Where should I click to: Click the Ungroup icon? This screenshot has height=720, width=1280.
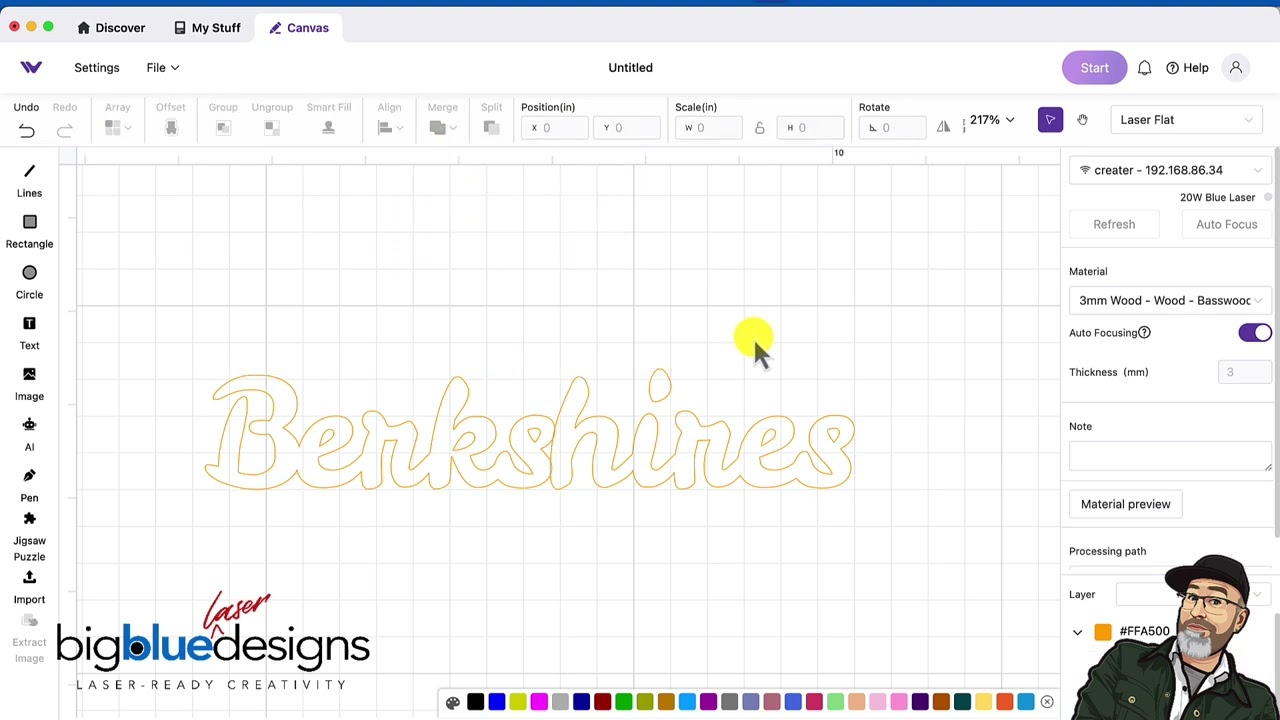(271, 128)
